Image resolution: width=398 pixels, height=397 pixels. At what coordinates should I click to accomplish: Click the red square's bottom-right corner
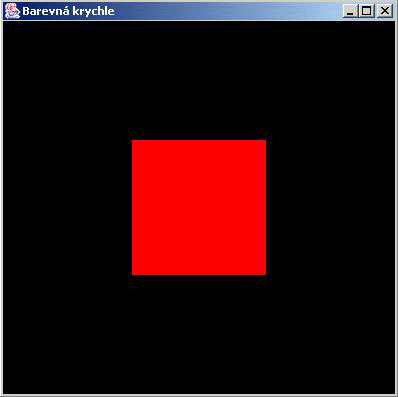(266, 275)
